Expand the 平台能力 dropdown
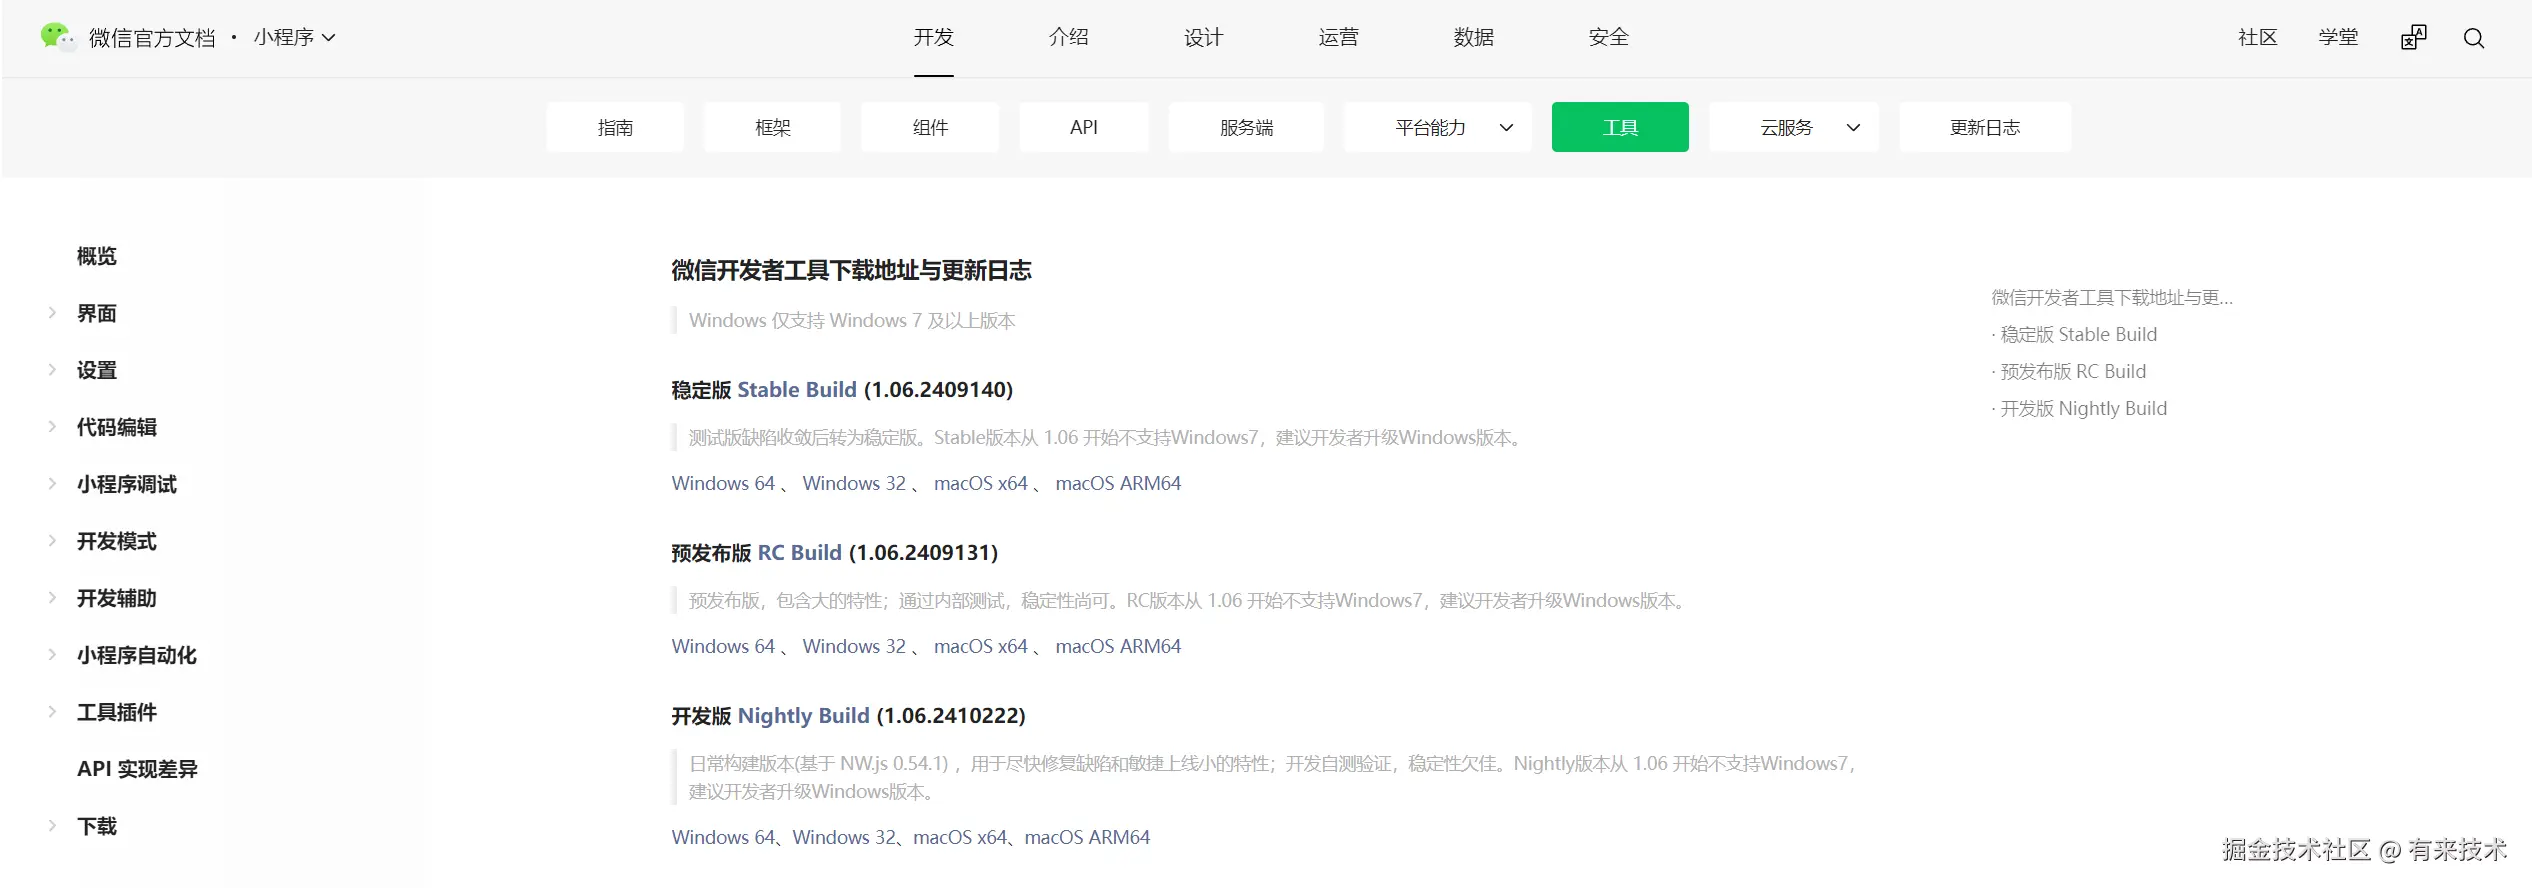Screen dimensions: 2532x888 [1437, 127]
